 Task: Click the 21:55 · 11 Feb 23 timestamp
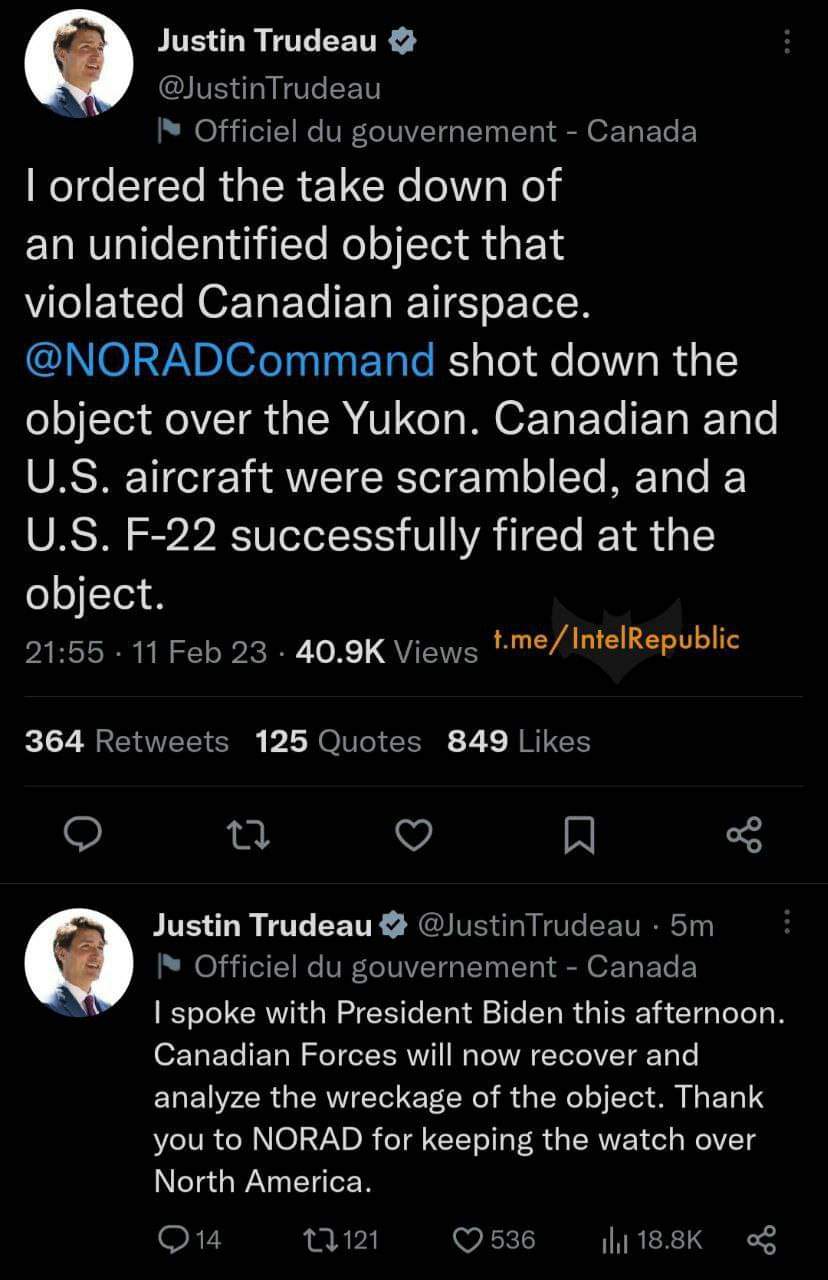[x=146, y=652]
